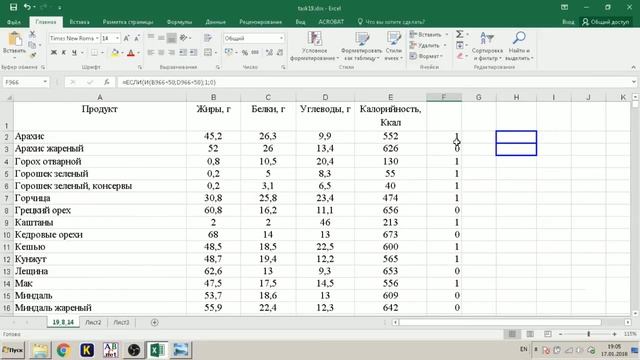Click the Increase Font Size icon
The height and width of the screenshot is (360, 640).
(127, 38)
